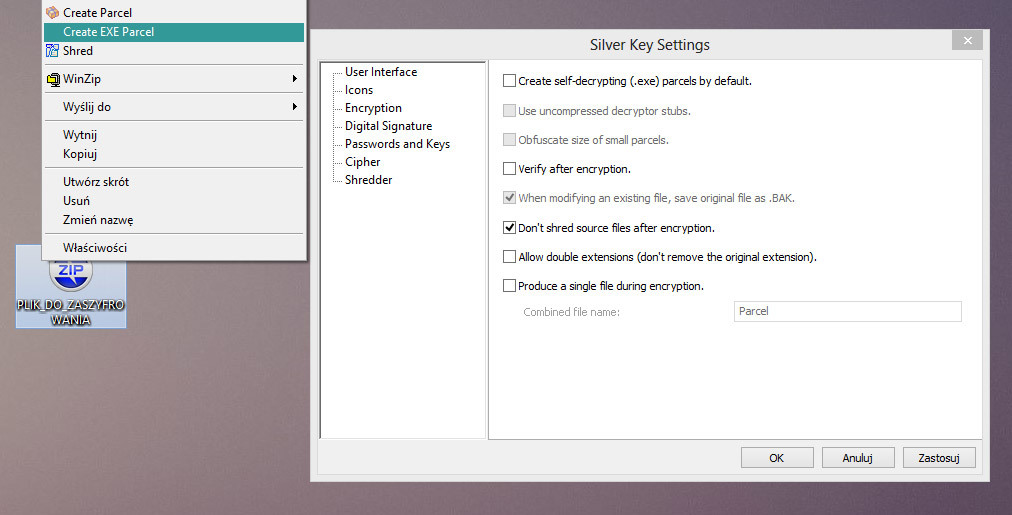Screen dimensions: 1012x515
Task: Enable Create self-decrypting (.exe) parcels by default
Action: (509, 81)
